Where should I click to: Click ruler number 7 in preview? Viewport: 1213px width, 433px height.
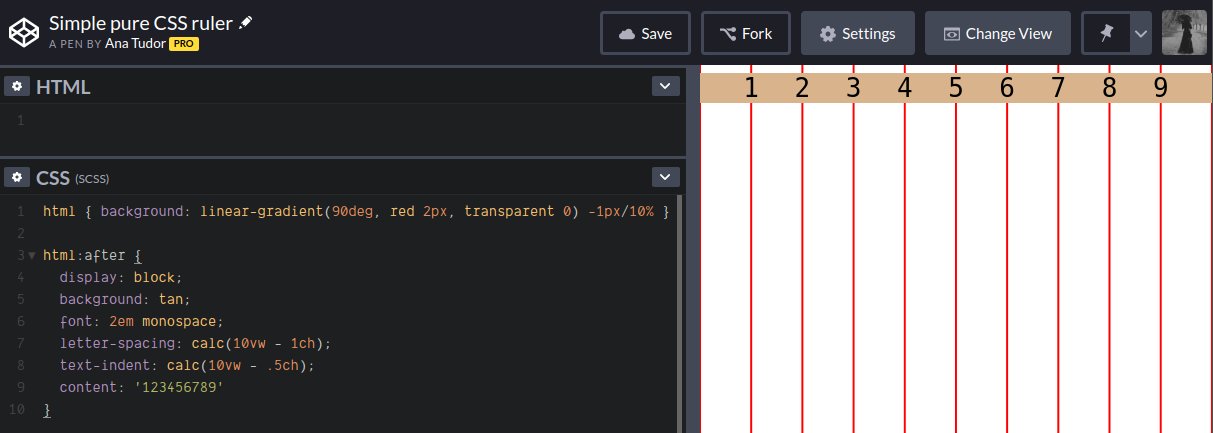point(1058,88)
